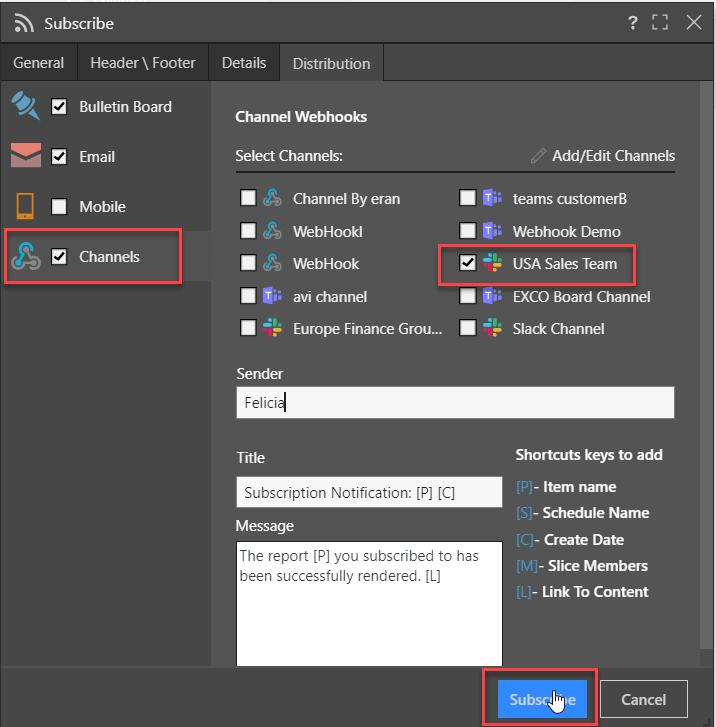Click the Channels webhook icon in sidebar

point(26,256)
